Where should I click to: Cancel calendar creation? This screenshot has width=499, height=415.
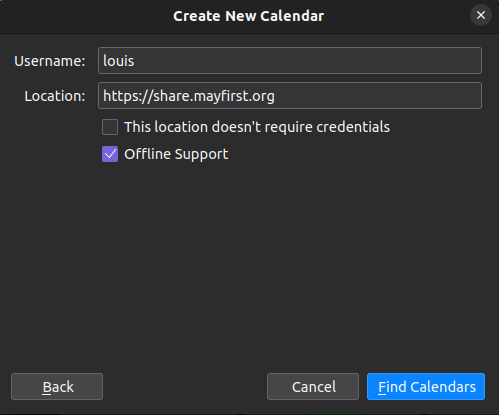tap(313, 387)
